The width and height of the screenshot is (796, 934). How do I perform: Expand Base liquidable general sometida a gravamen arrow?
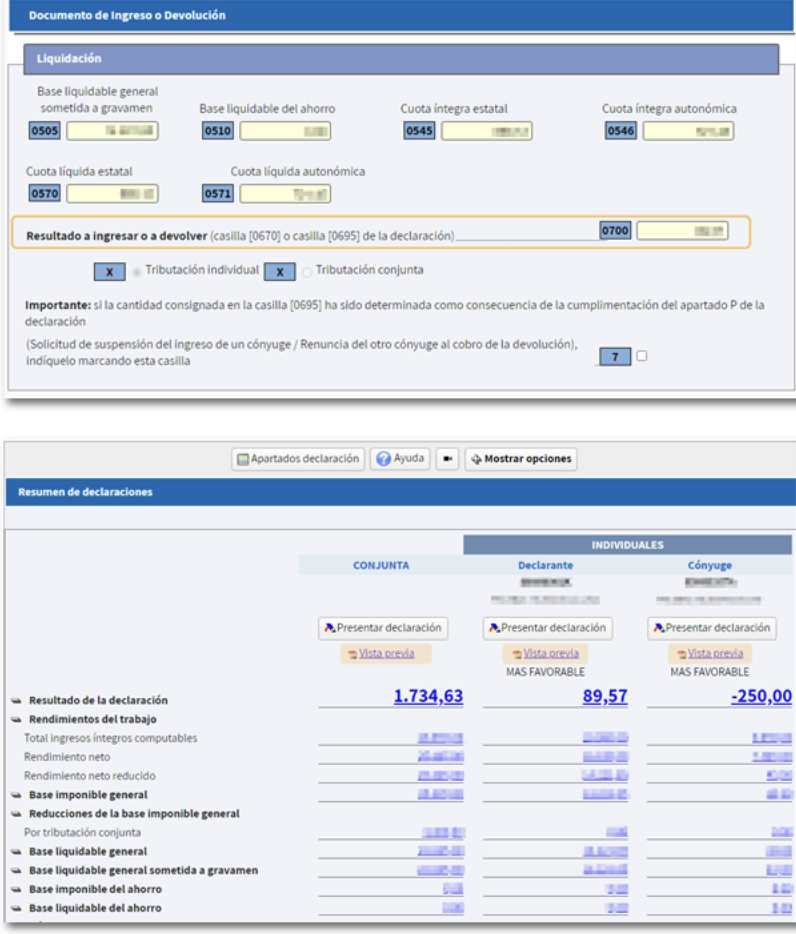[16, 871]
